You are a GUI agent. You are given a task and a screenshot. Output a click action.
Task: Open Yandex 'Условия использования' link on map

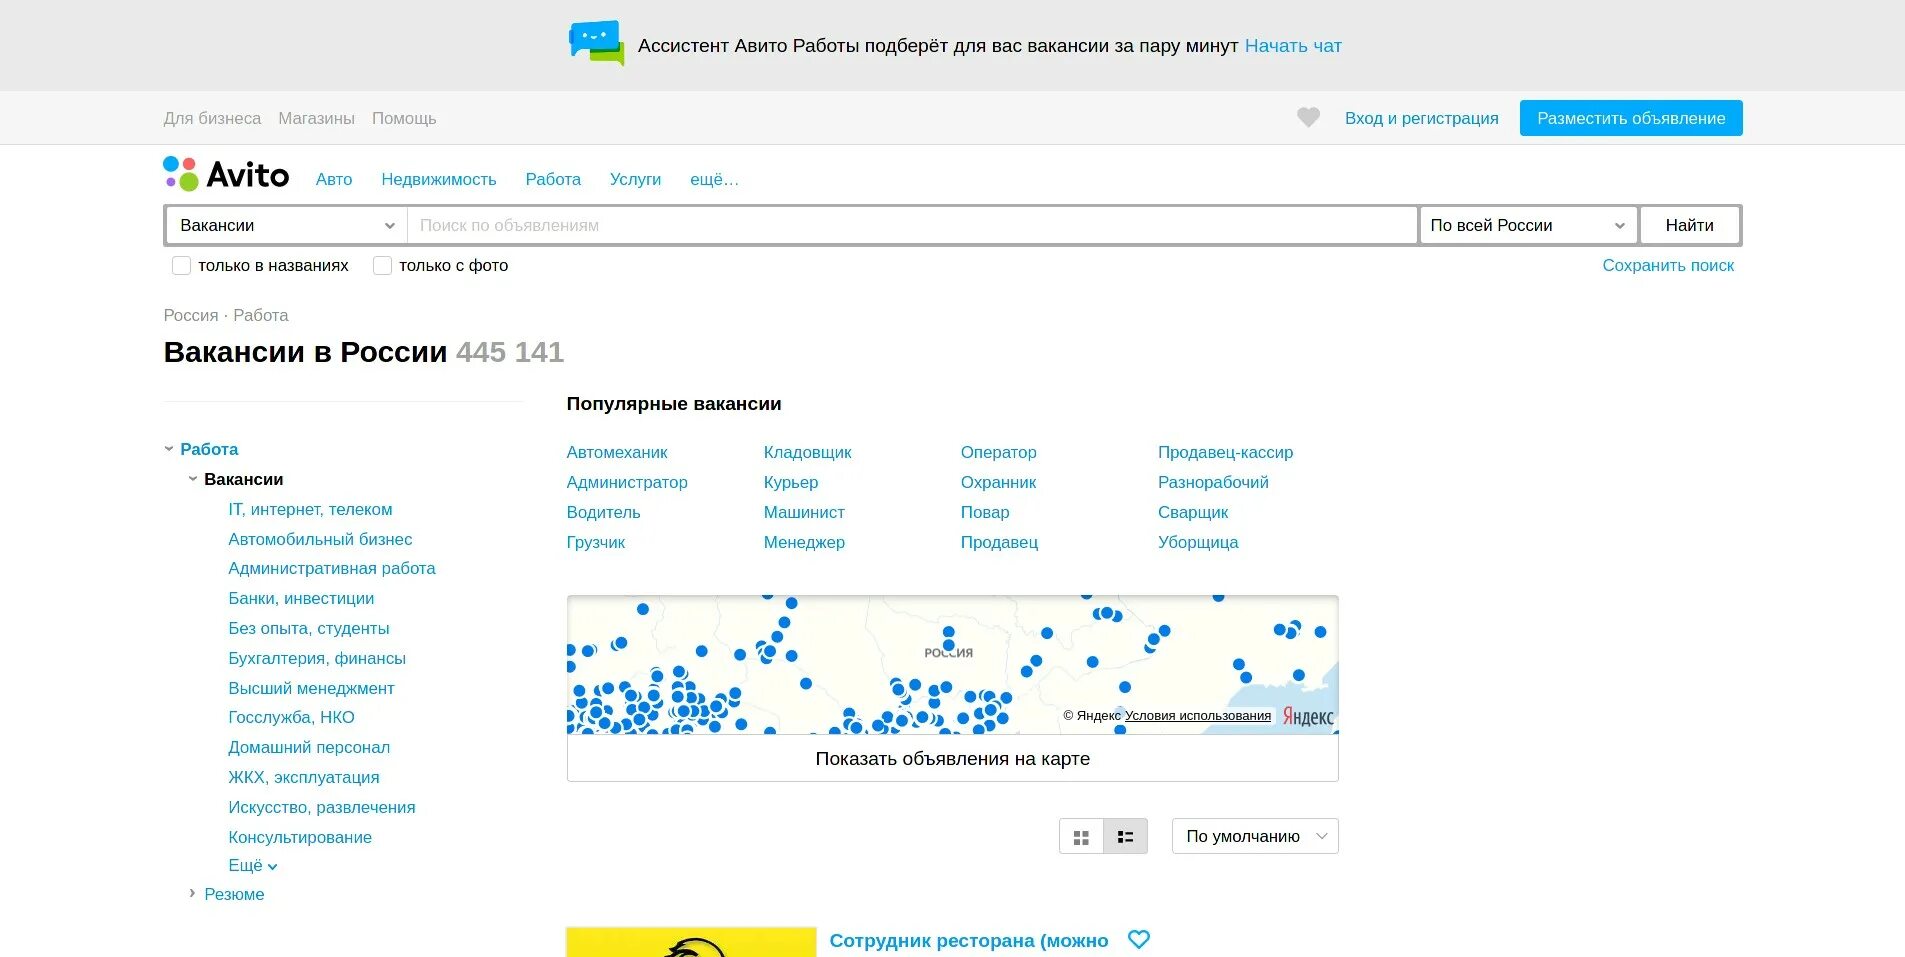coord(1198,716)
